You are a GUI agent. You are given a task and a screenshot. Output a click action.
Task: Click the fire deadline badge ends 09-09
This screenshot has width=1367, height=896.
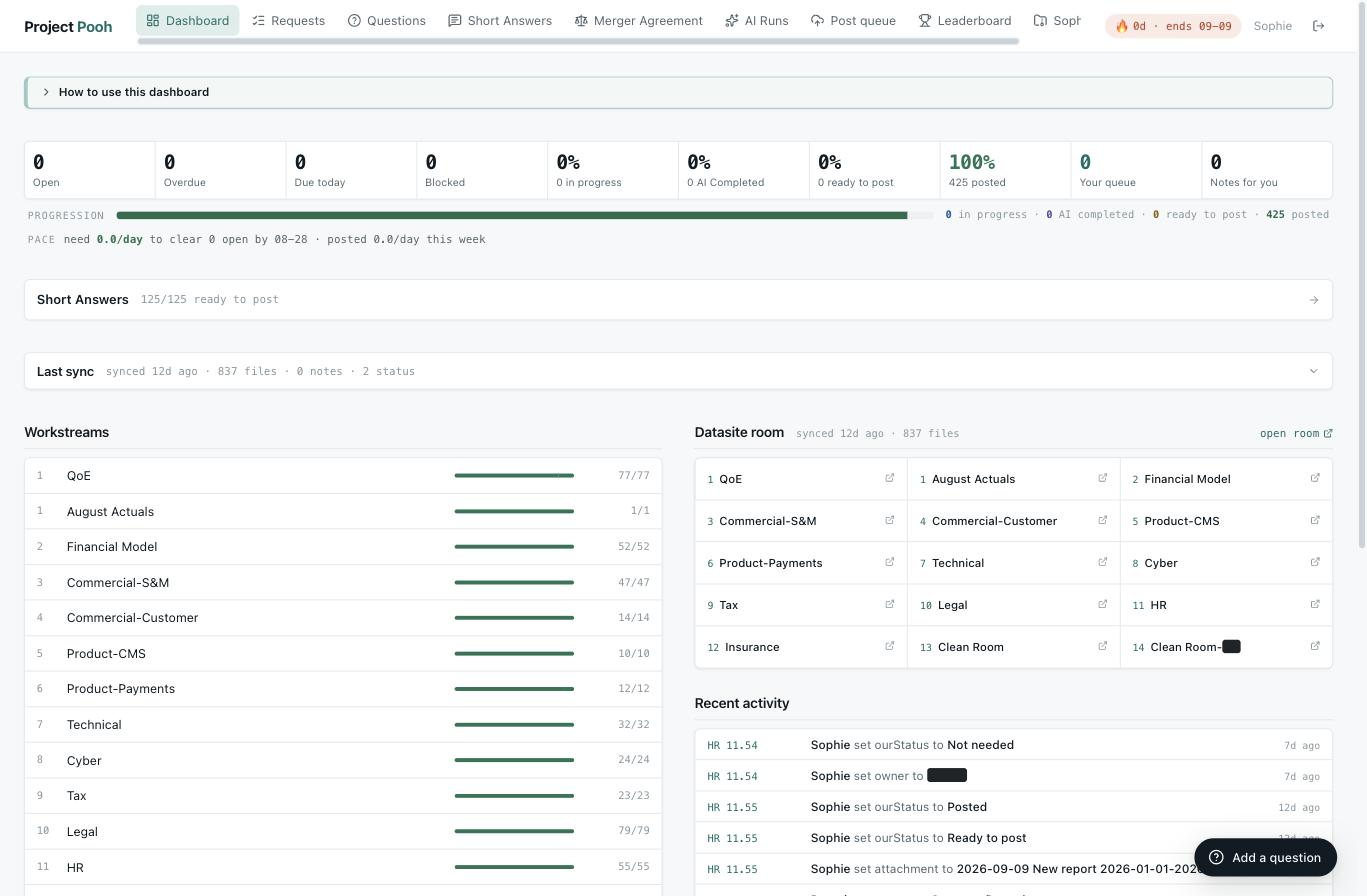pyautogui.click(x=1172, y=26)
